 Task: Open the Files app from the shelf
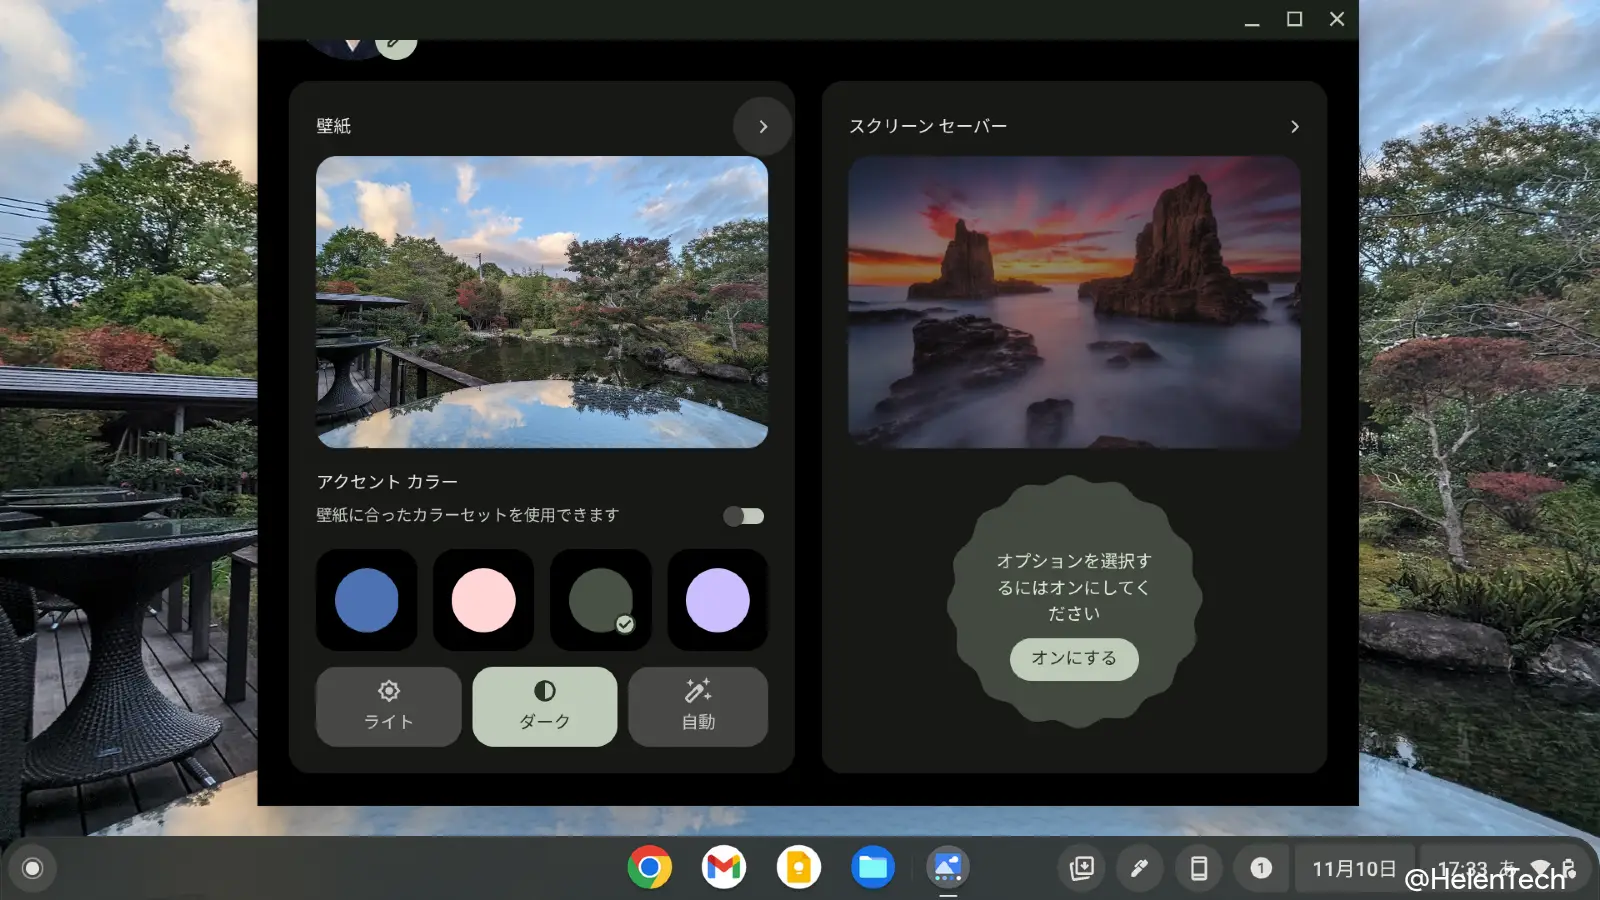(873, 867)
